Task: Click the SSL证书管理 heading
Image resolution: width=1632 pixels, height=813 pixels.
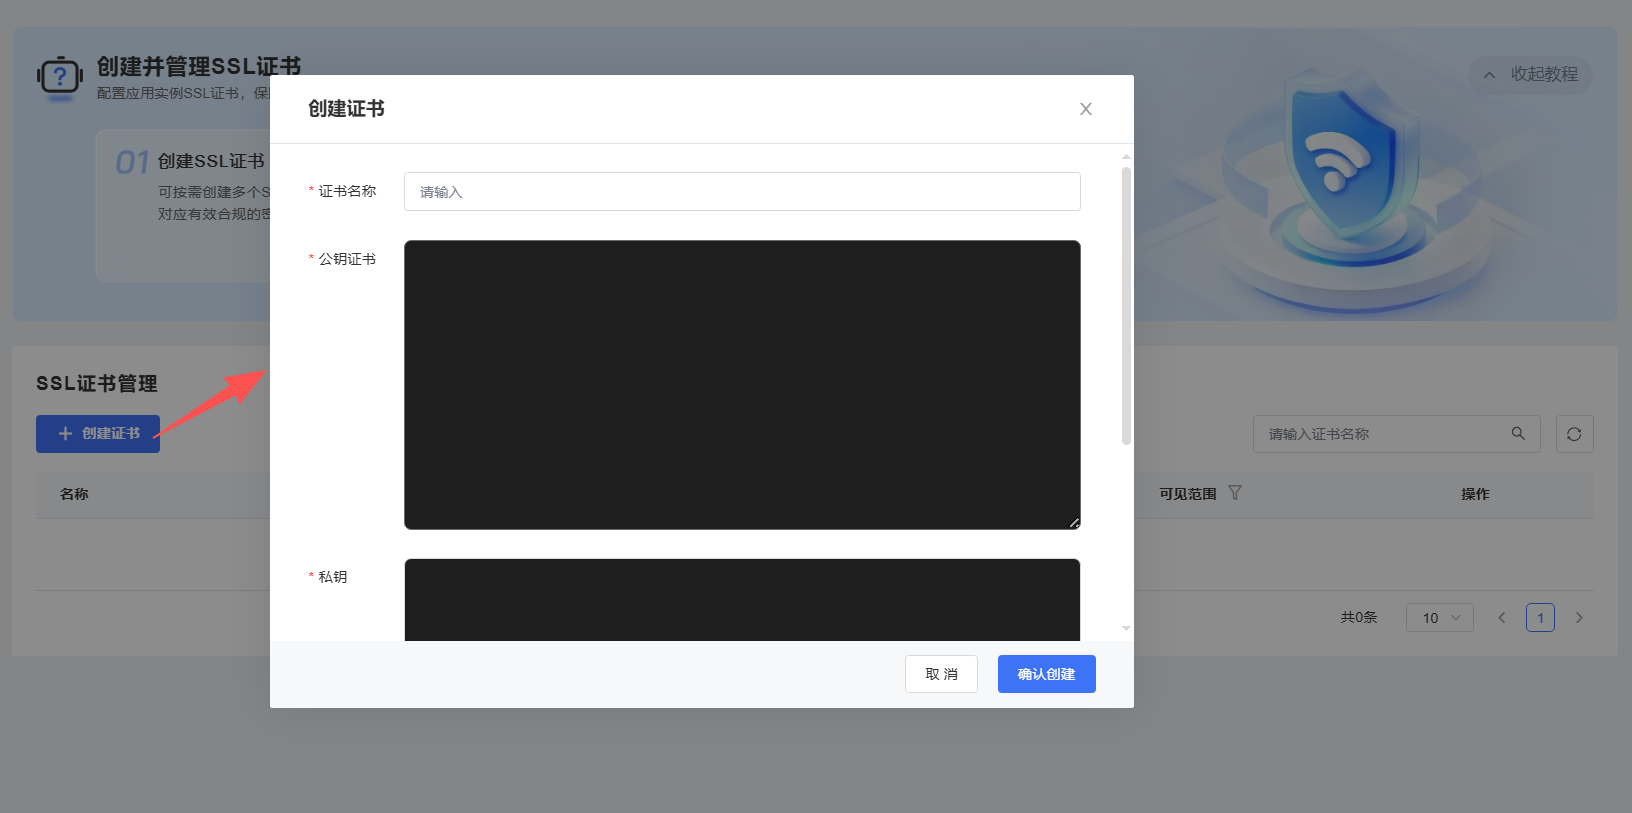Action: [97, 384]
